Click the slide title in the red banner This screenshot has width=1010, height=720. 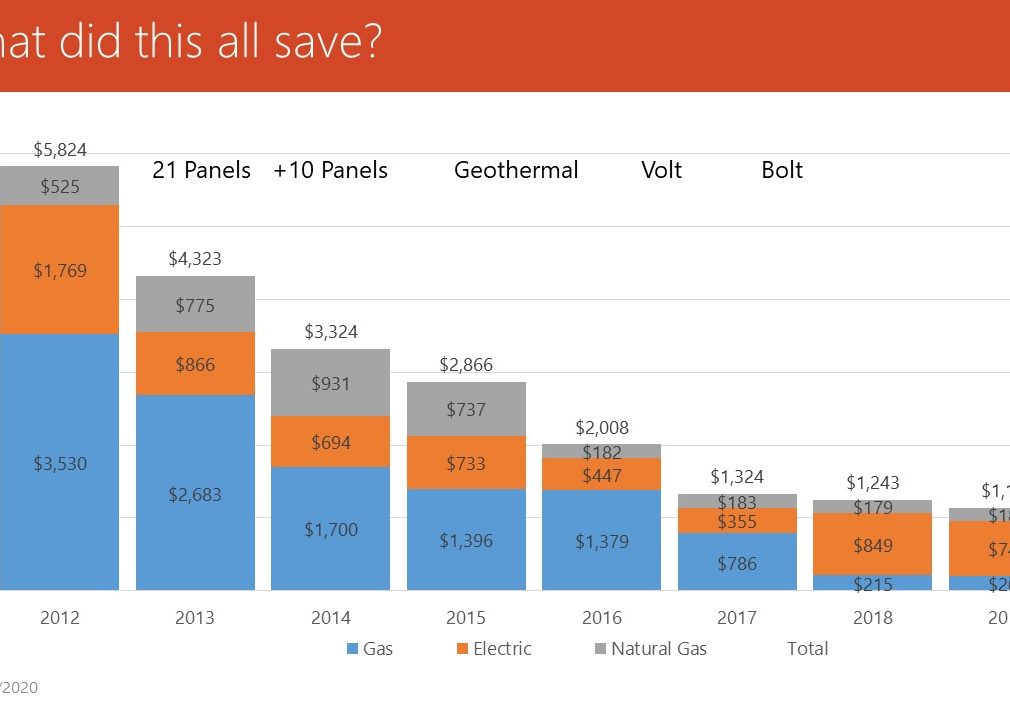[190, 45]
